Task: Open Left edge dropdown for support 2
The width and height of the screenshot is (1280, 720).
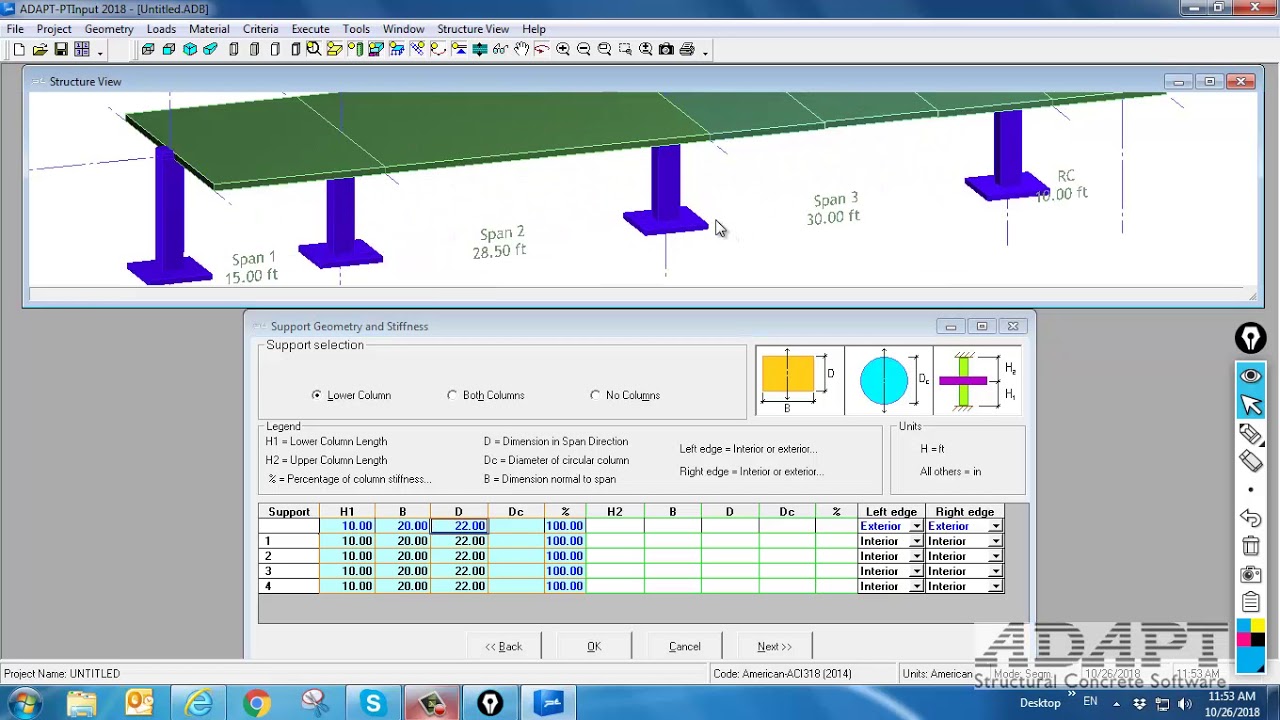Action: (x=916, y=556)
